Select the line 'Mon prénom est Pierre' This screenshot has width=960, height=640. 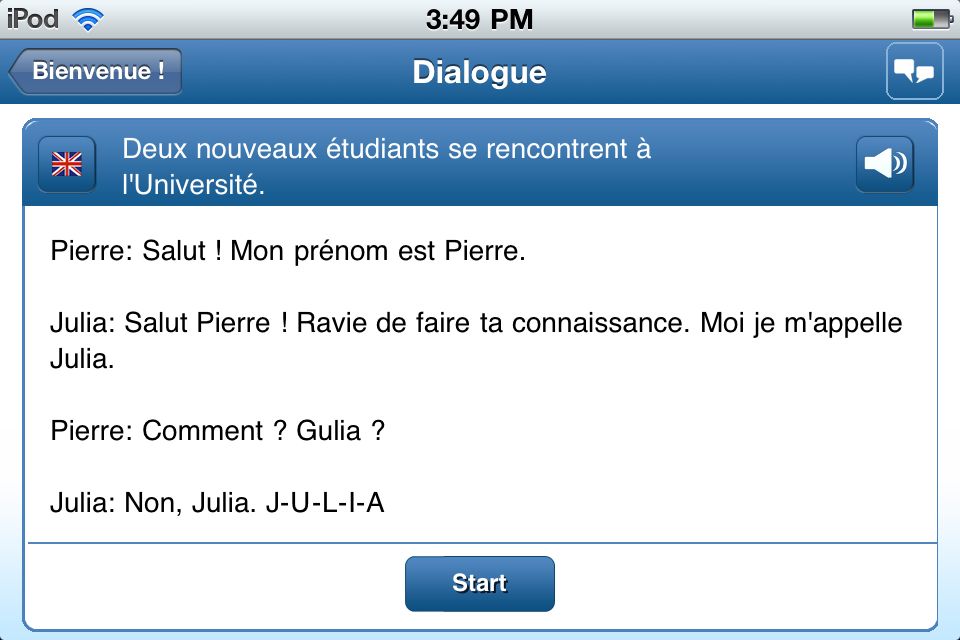point(377,251)
